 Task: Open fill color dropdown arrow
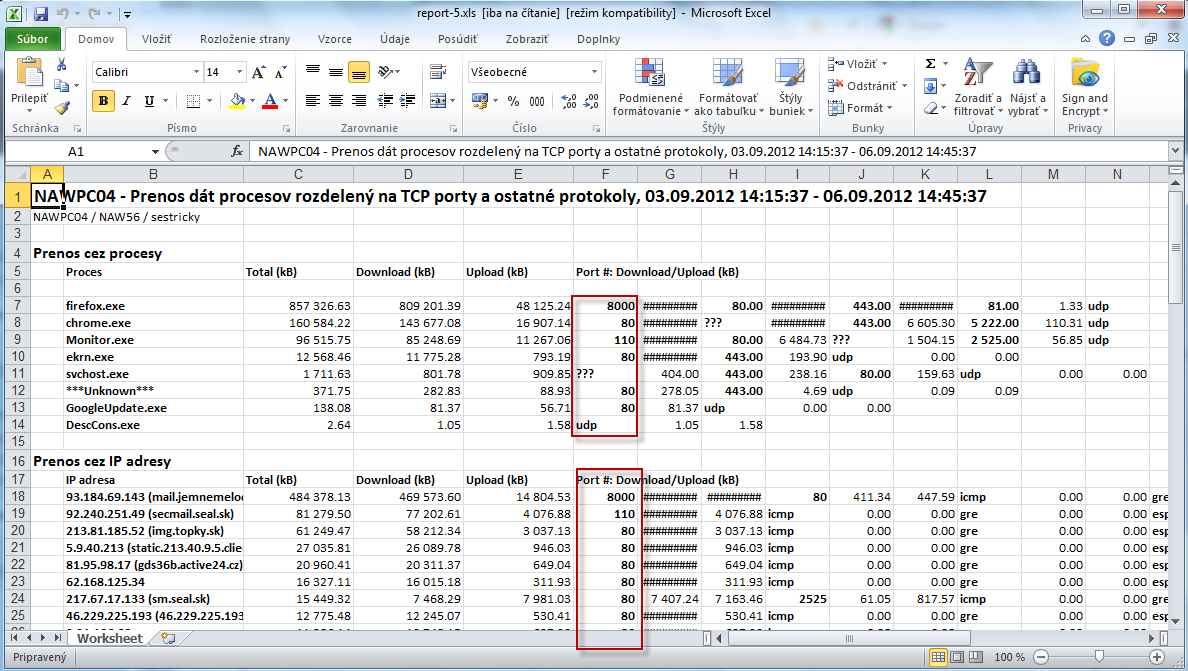coord(252,101)
